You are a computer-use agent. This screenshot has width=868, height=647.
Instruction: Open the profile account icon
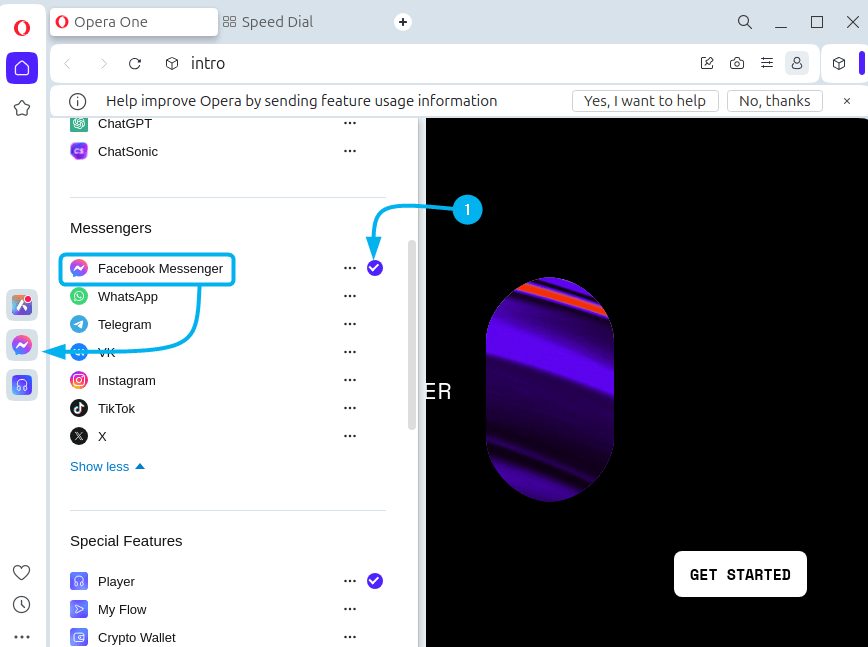click(x=797, y=63)
